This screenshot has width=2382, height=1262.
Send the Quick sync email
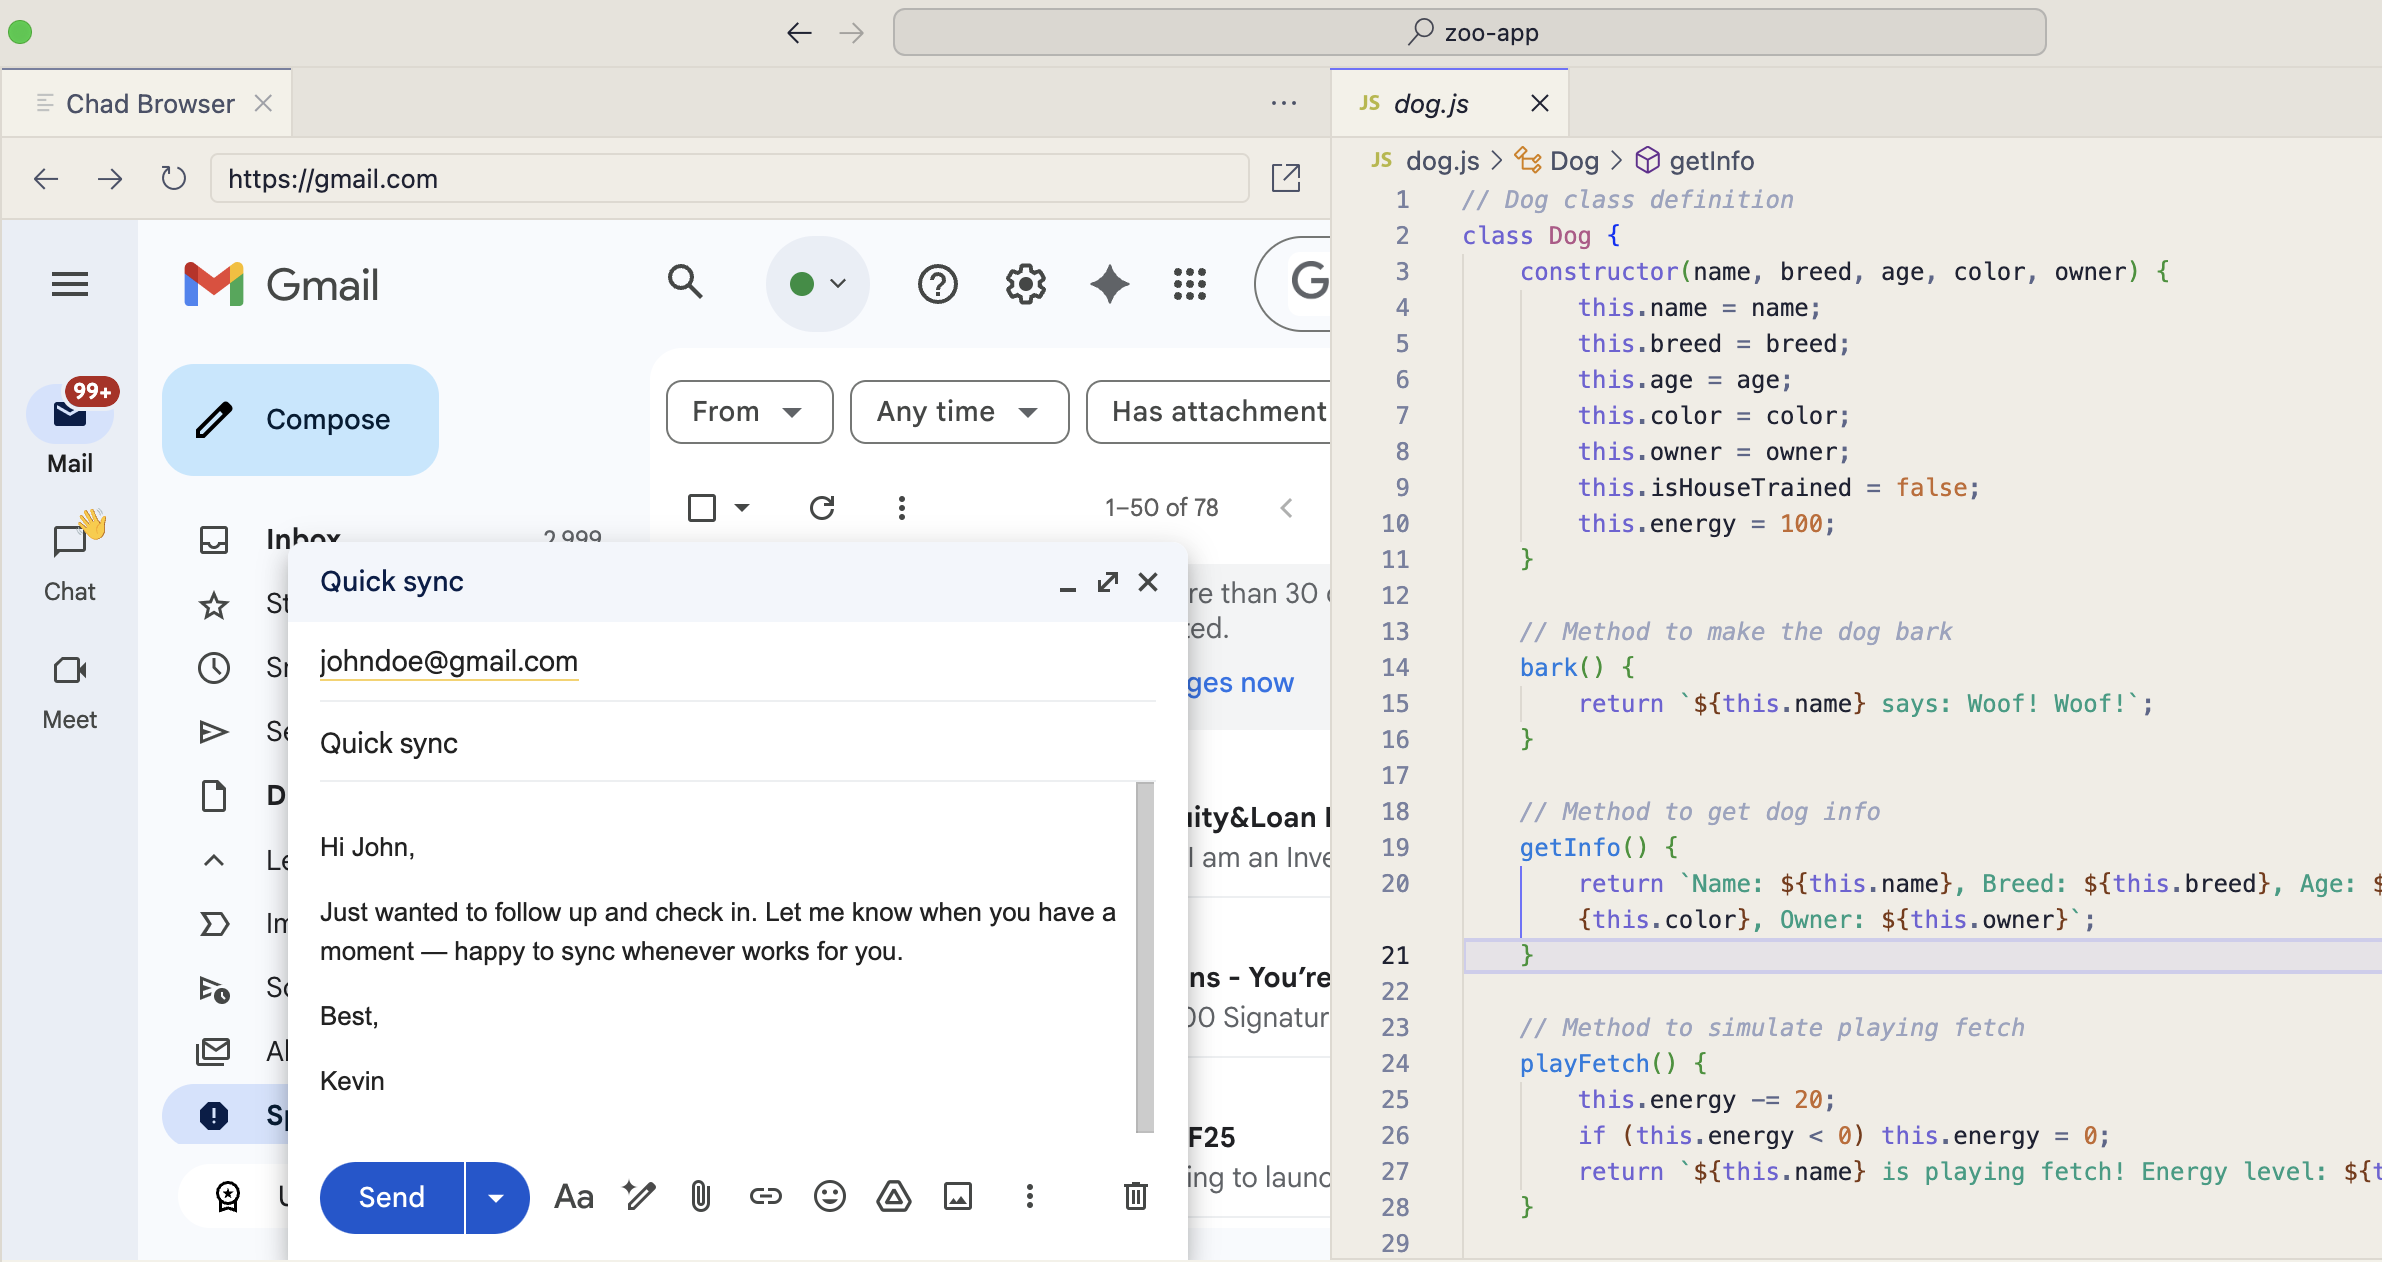[x=391, y=1197]
